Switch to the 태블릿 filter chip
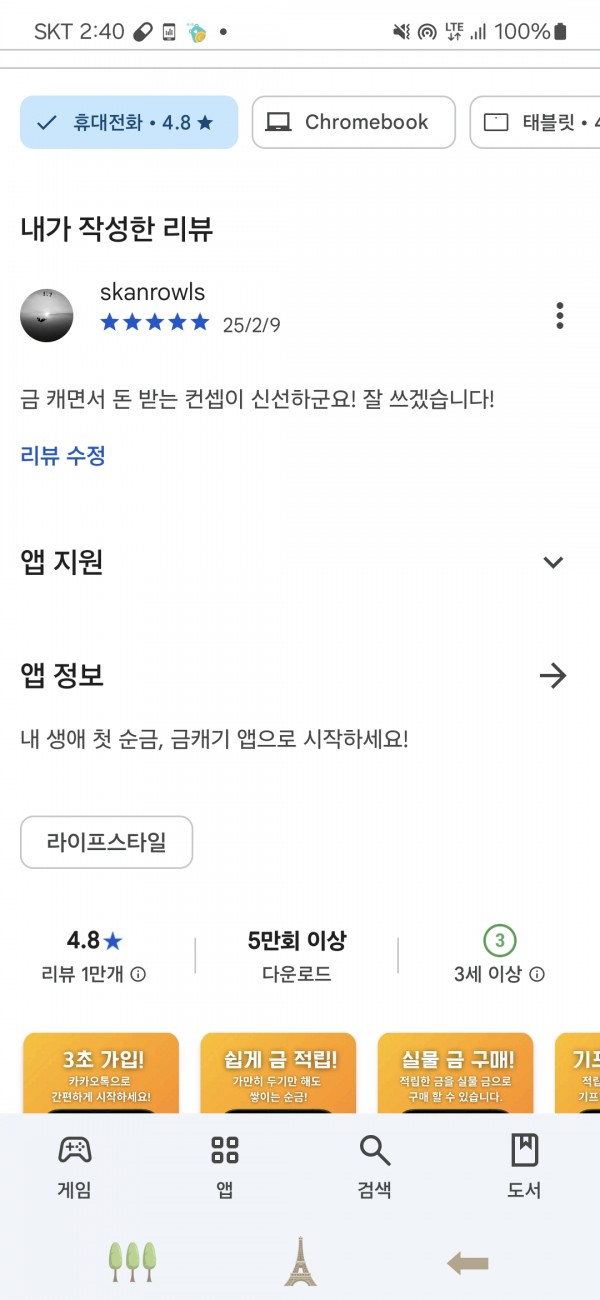This screenshot has height=1300, width=600. pos(535,122)
